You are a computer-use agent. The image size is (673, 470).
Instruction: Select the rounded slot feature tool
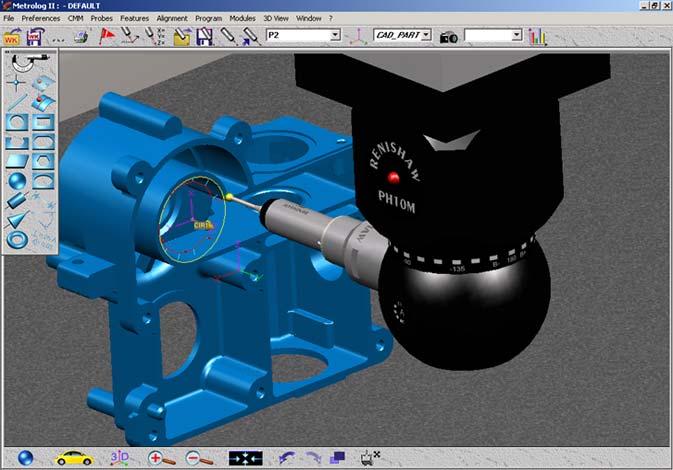pyautogui.click(x=43, y=142)
